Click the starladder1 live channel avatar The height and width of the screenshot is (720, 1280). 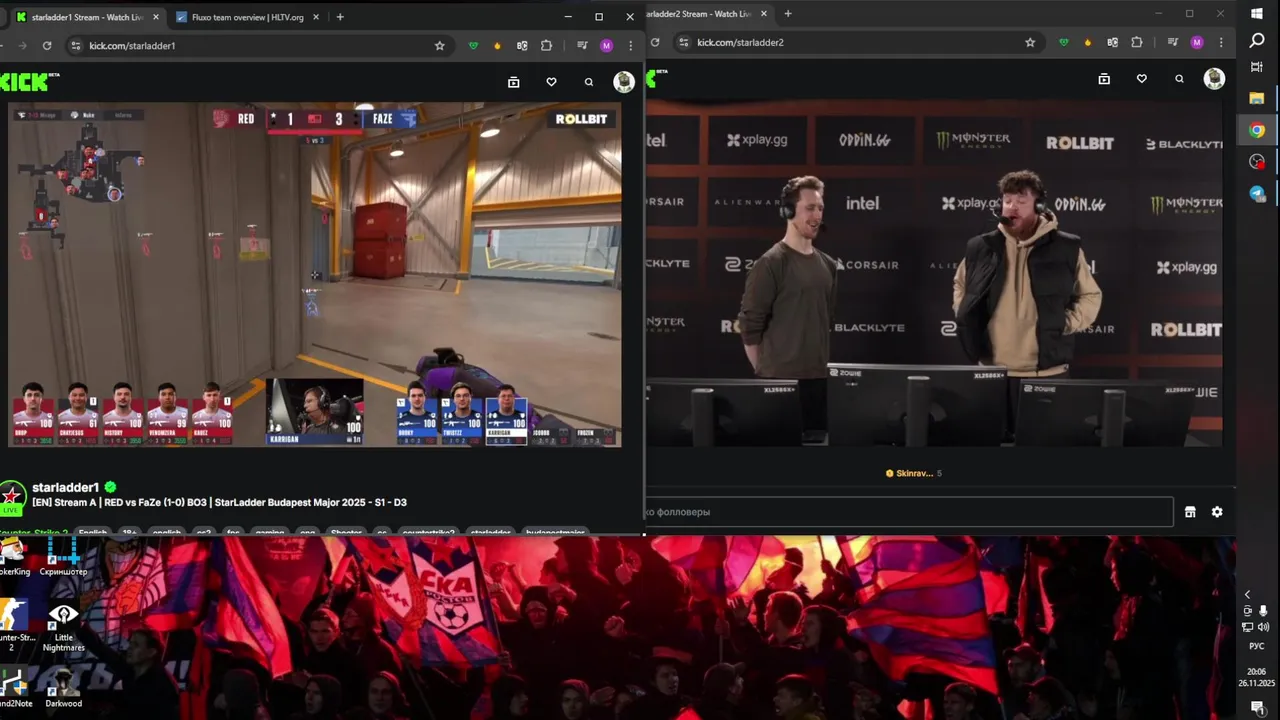[12, 497]
